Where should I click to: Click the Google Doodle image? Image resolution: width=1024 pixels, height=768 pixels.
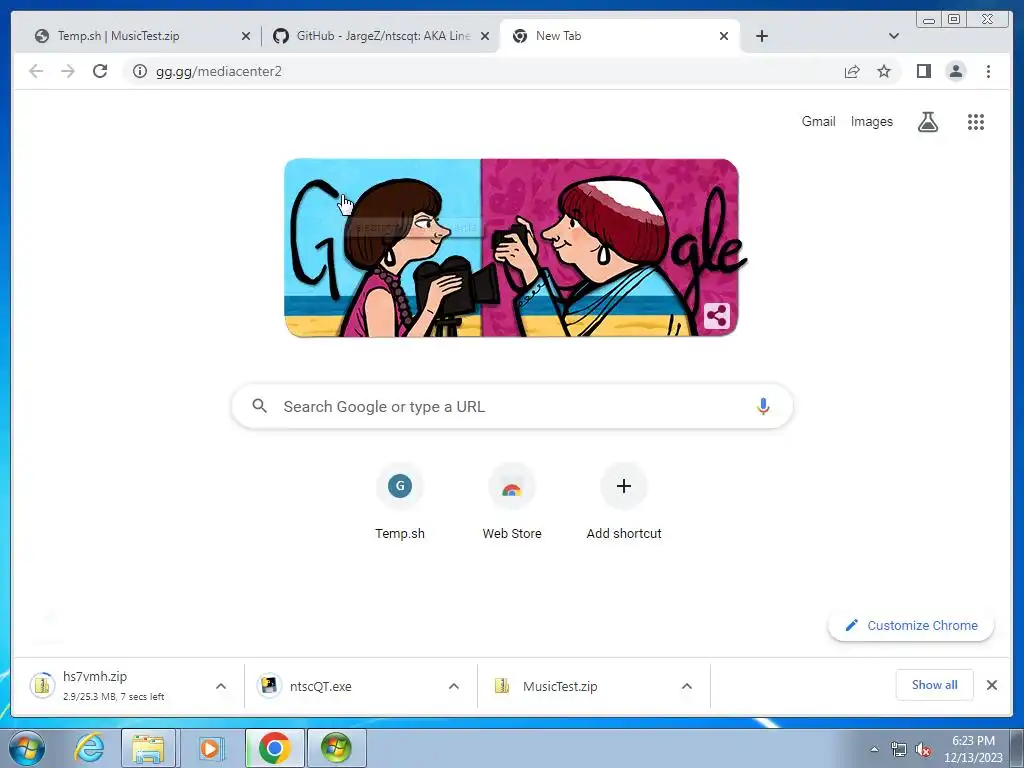tap(512, 248)
